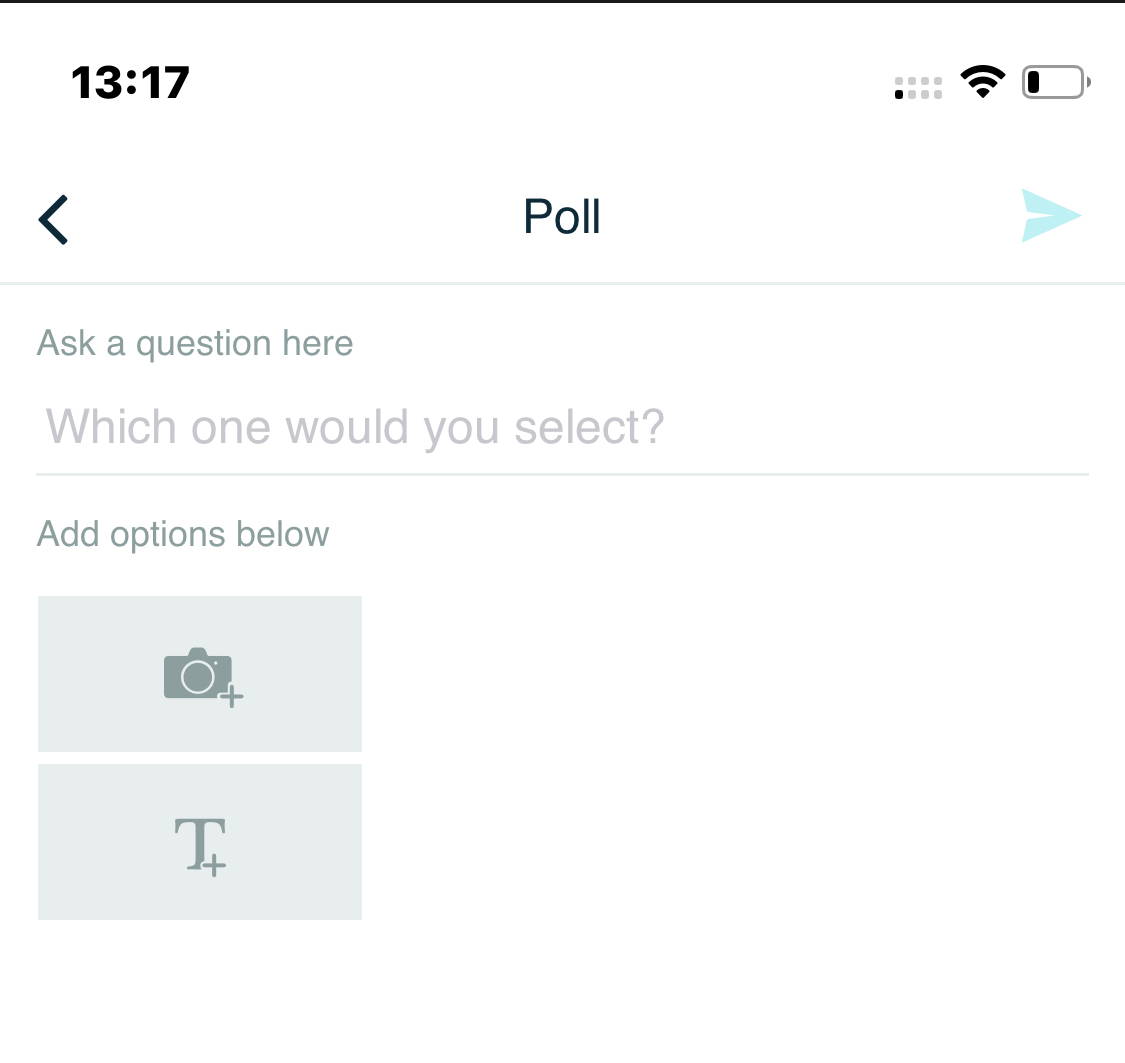Click the small plus beside the camera

pos(232,696)
